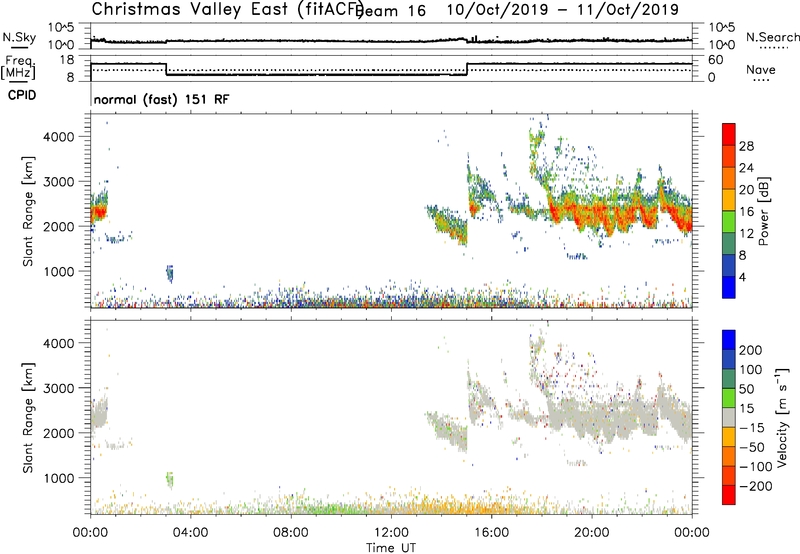The image size is (800, 554).
Task: Click the '08:00' time axis label
Action: [x=291, y=533]
